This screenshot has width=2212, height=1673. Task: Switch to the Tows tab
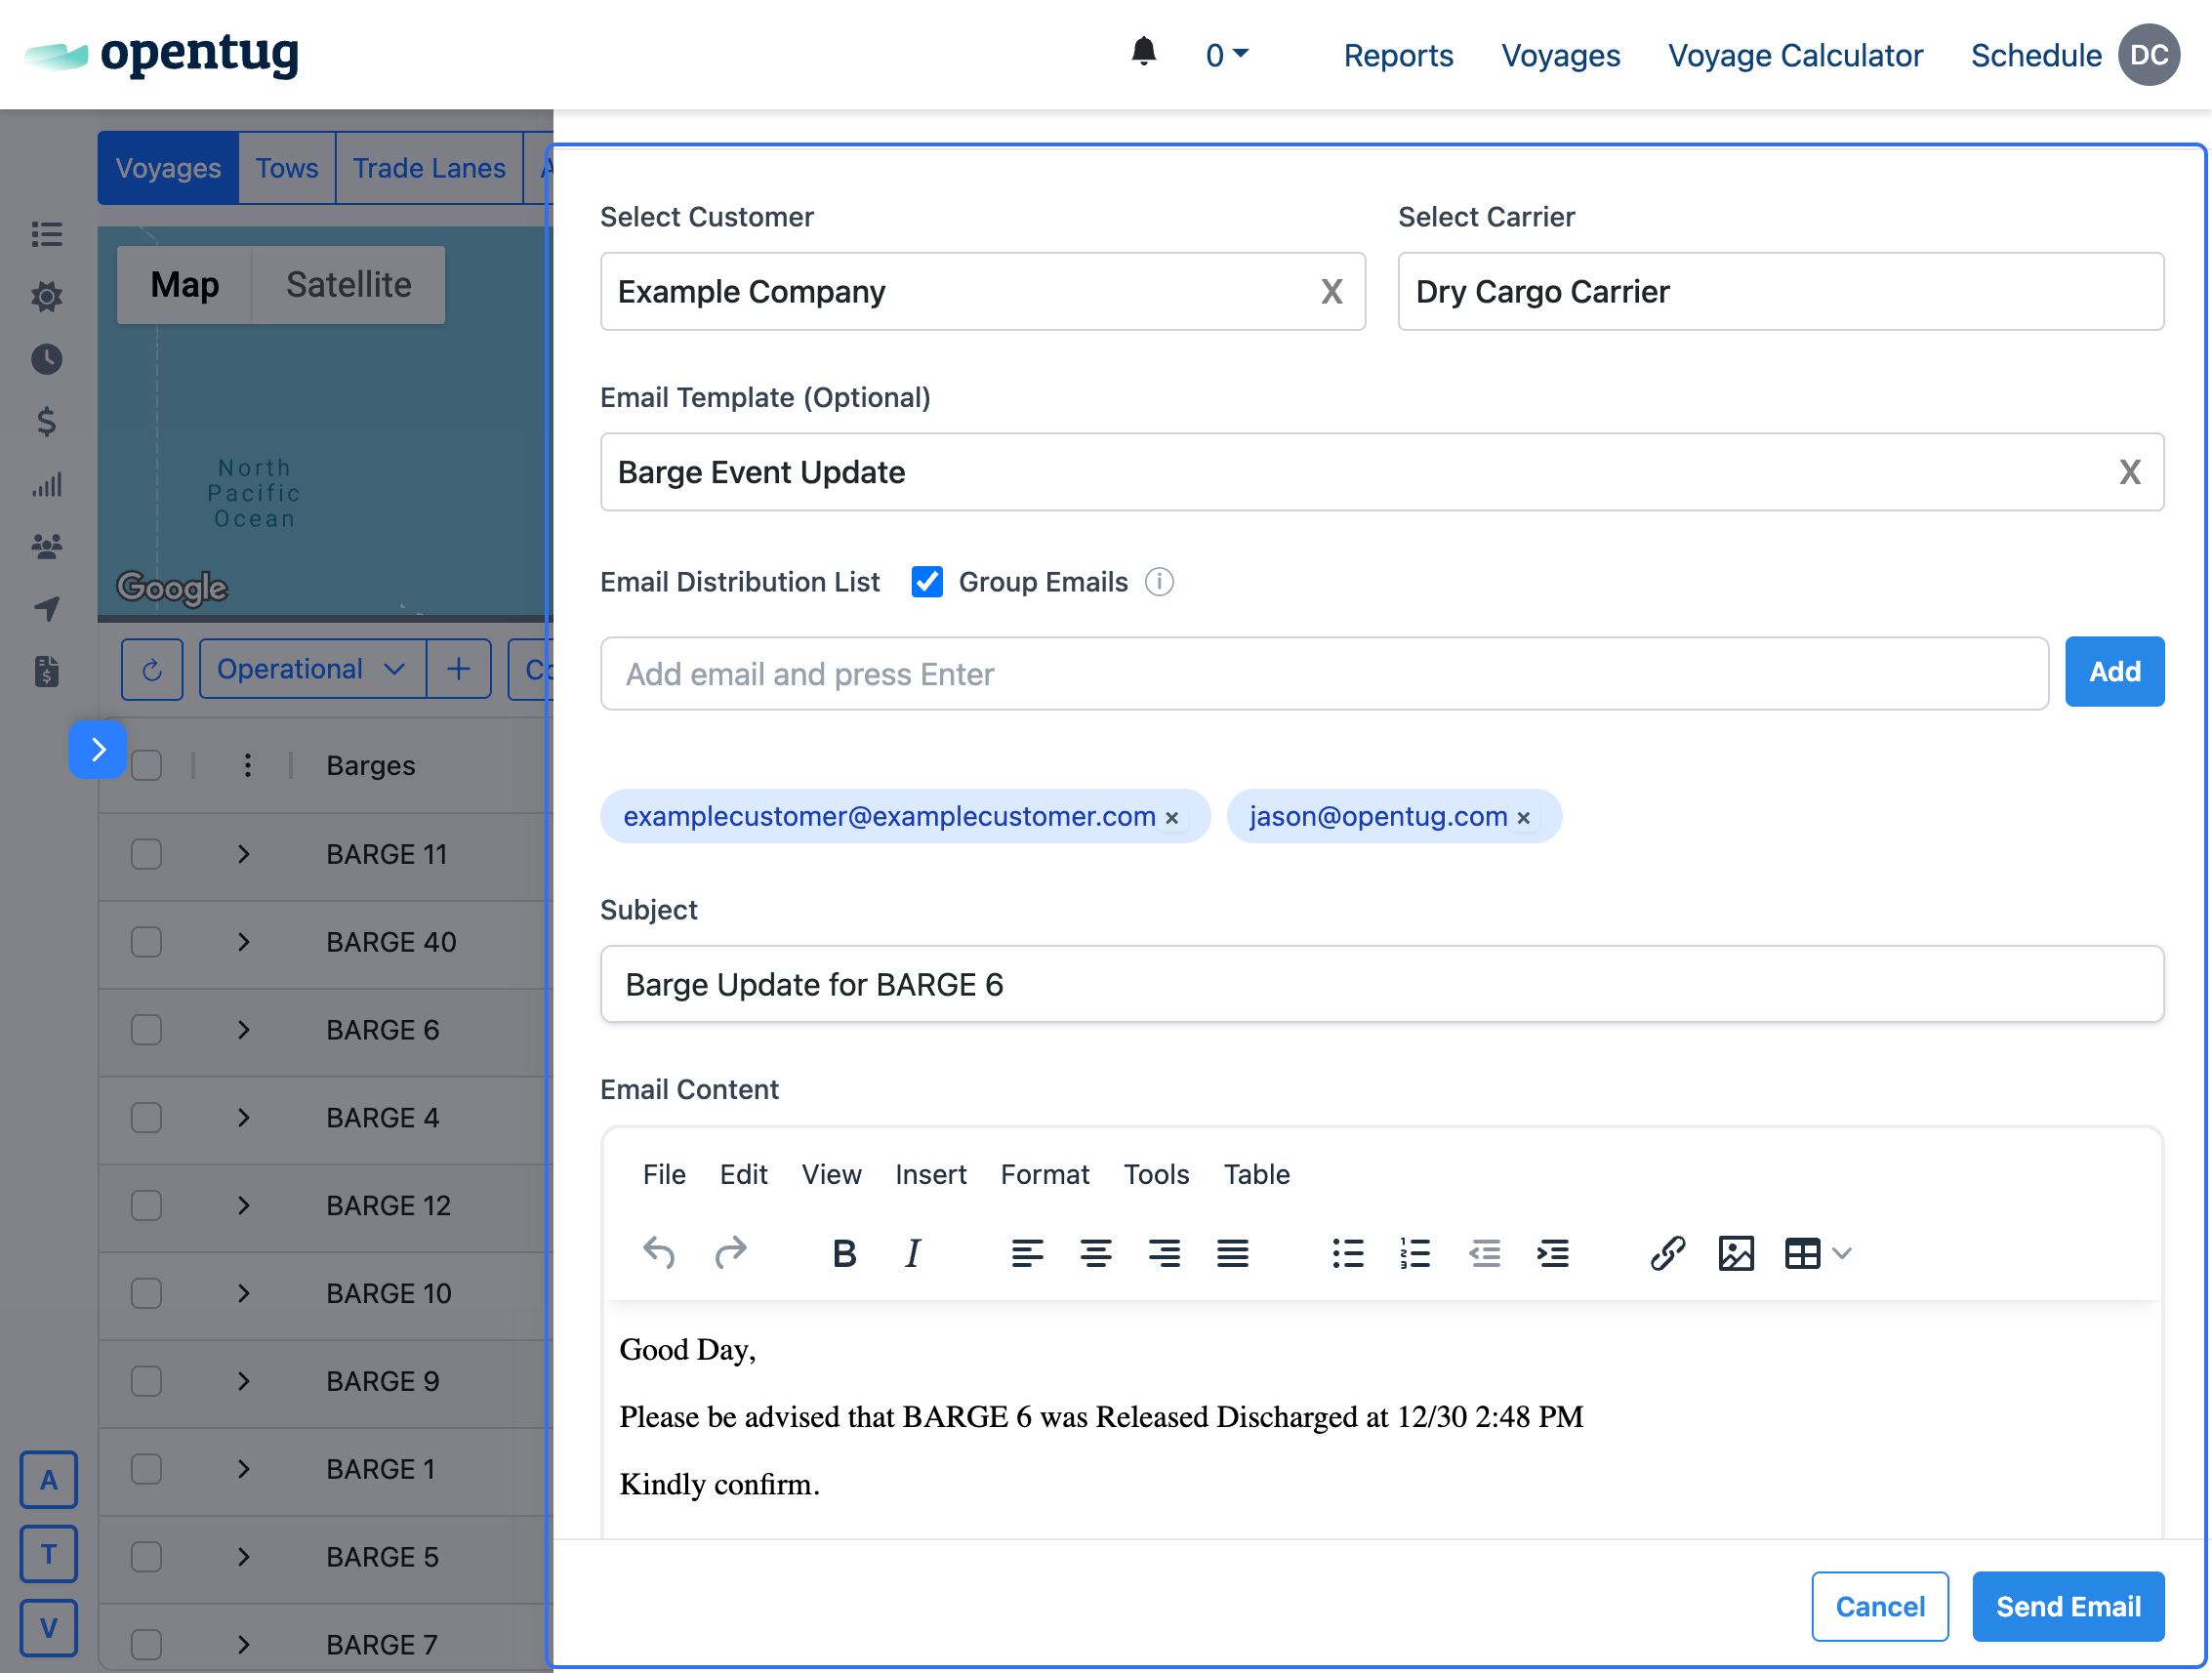[286, 168]
